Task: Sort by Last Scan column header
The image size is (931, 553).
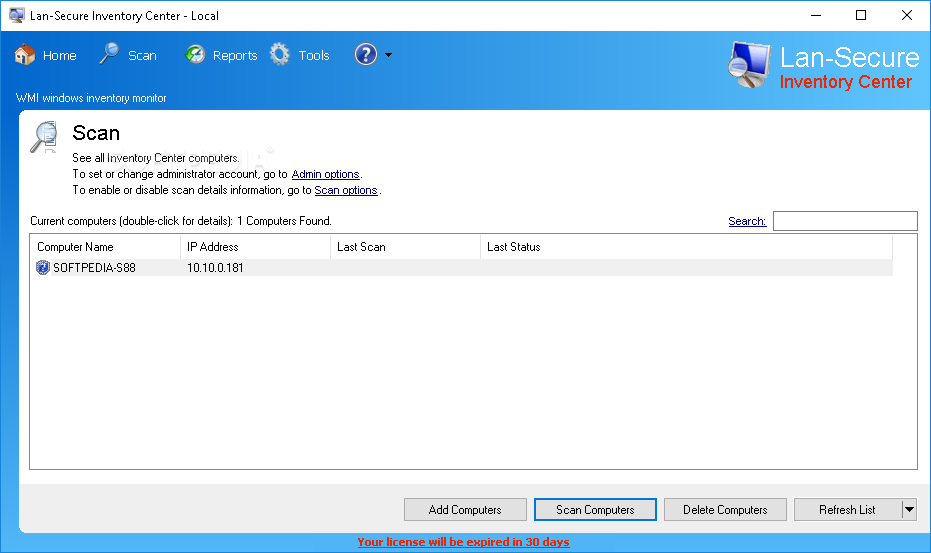Action: (405, 247)
